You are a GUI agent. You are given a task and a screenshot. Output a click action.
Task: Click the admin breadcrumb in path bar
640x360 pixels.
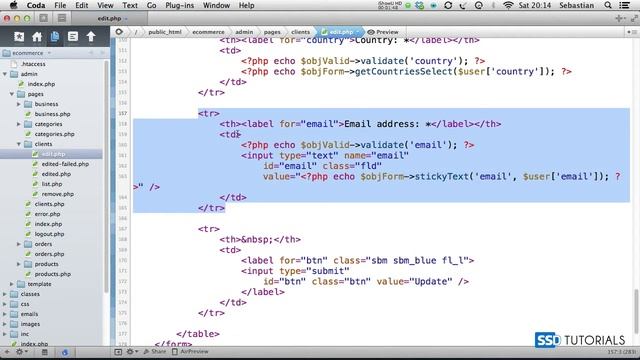(x=244, y=32)
